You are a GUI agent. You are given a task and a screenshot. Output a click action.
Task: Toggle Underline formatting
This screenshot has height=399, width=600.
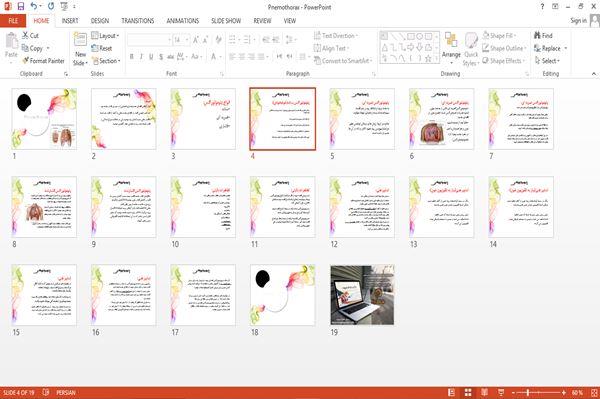tap(151, 57)
